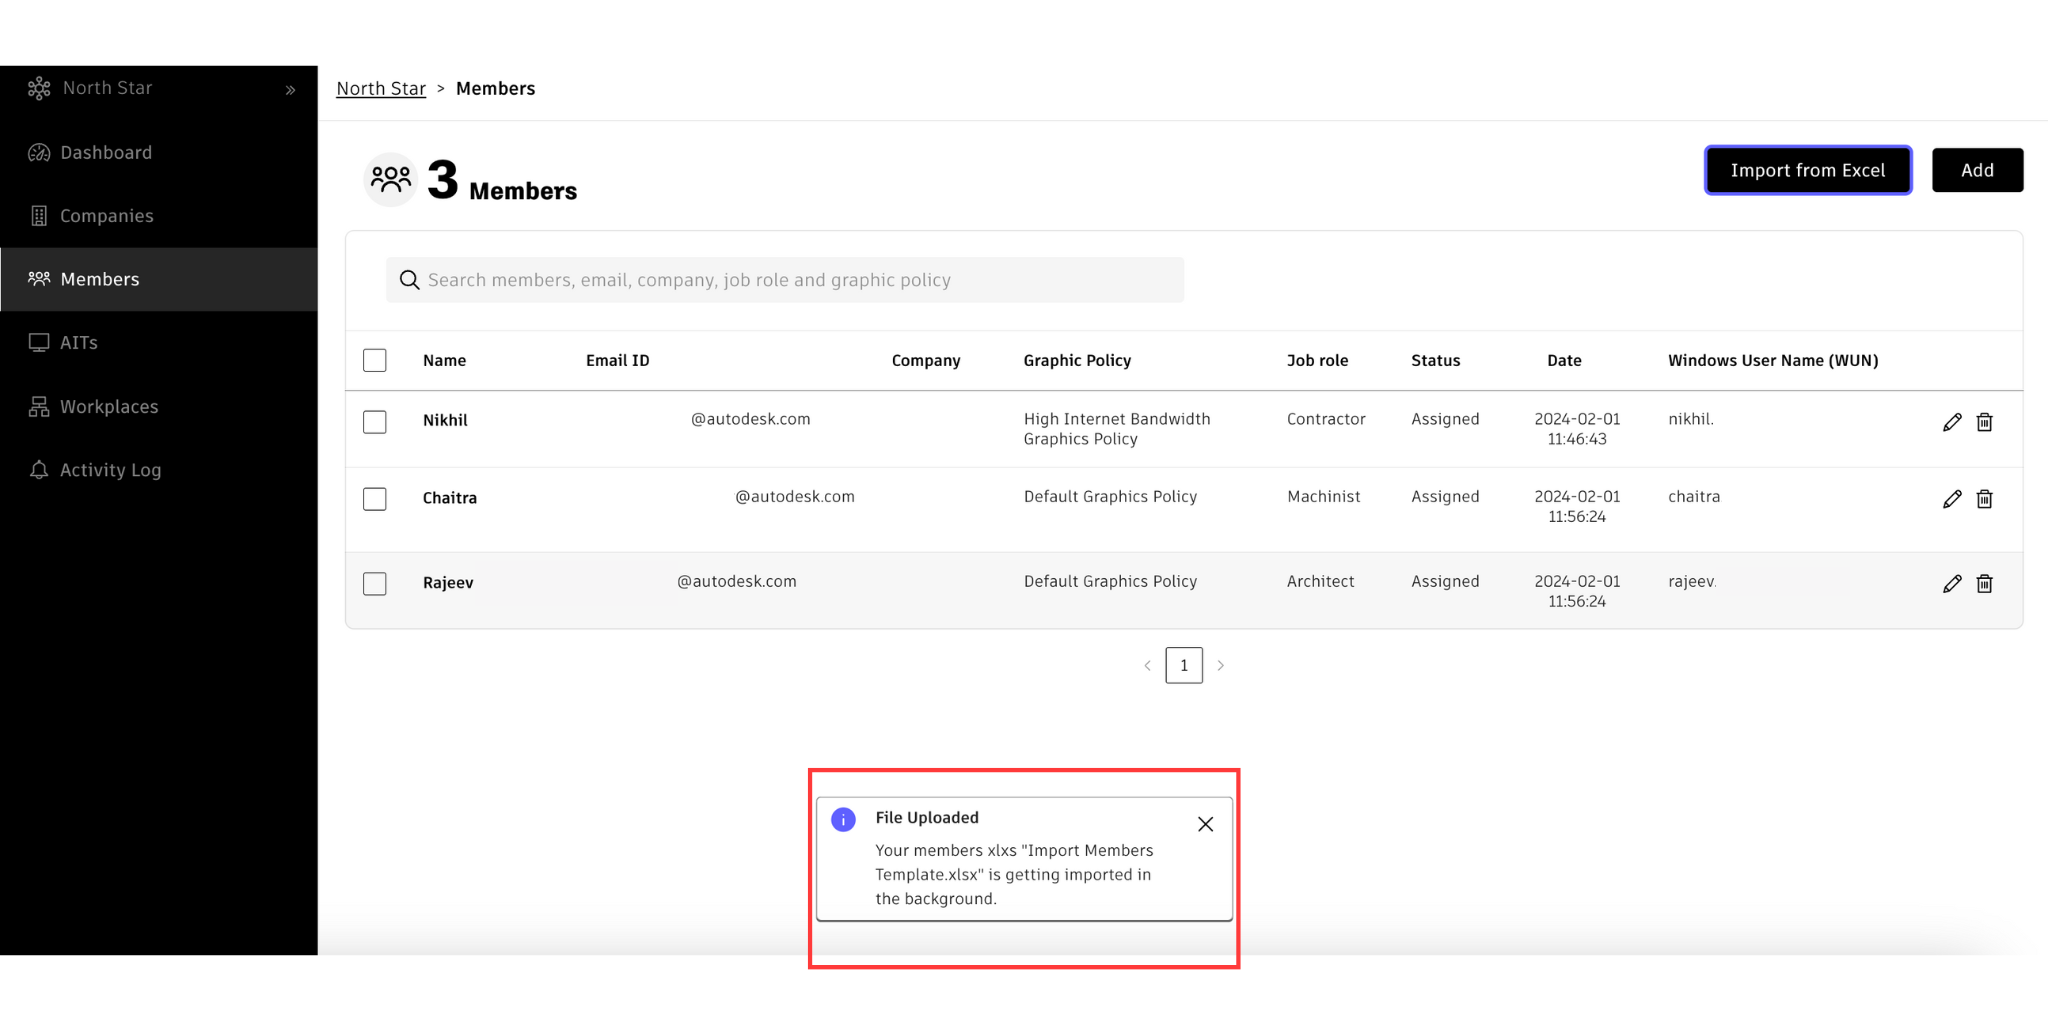Dismiss the File Uploaded notification
This screenshot has width=2048, height=1021.
tap(1205, 824)
